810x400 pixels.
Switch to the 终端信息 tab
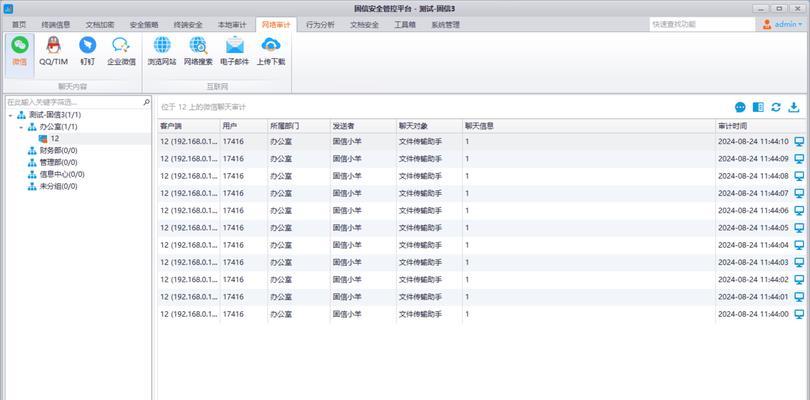pos(56,24)
